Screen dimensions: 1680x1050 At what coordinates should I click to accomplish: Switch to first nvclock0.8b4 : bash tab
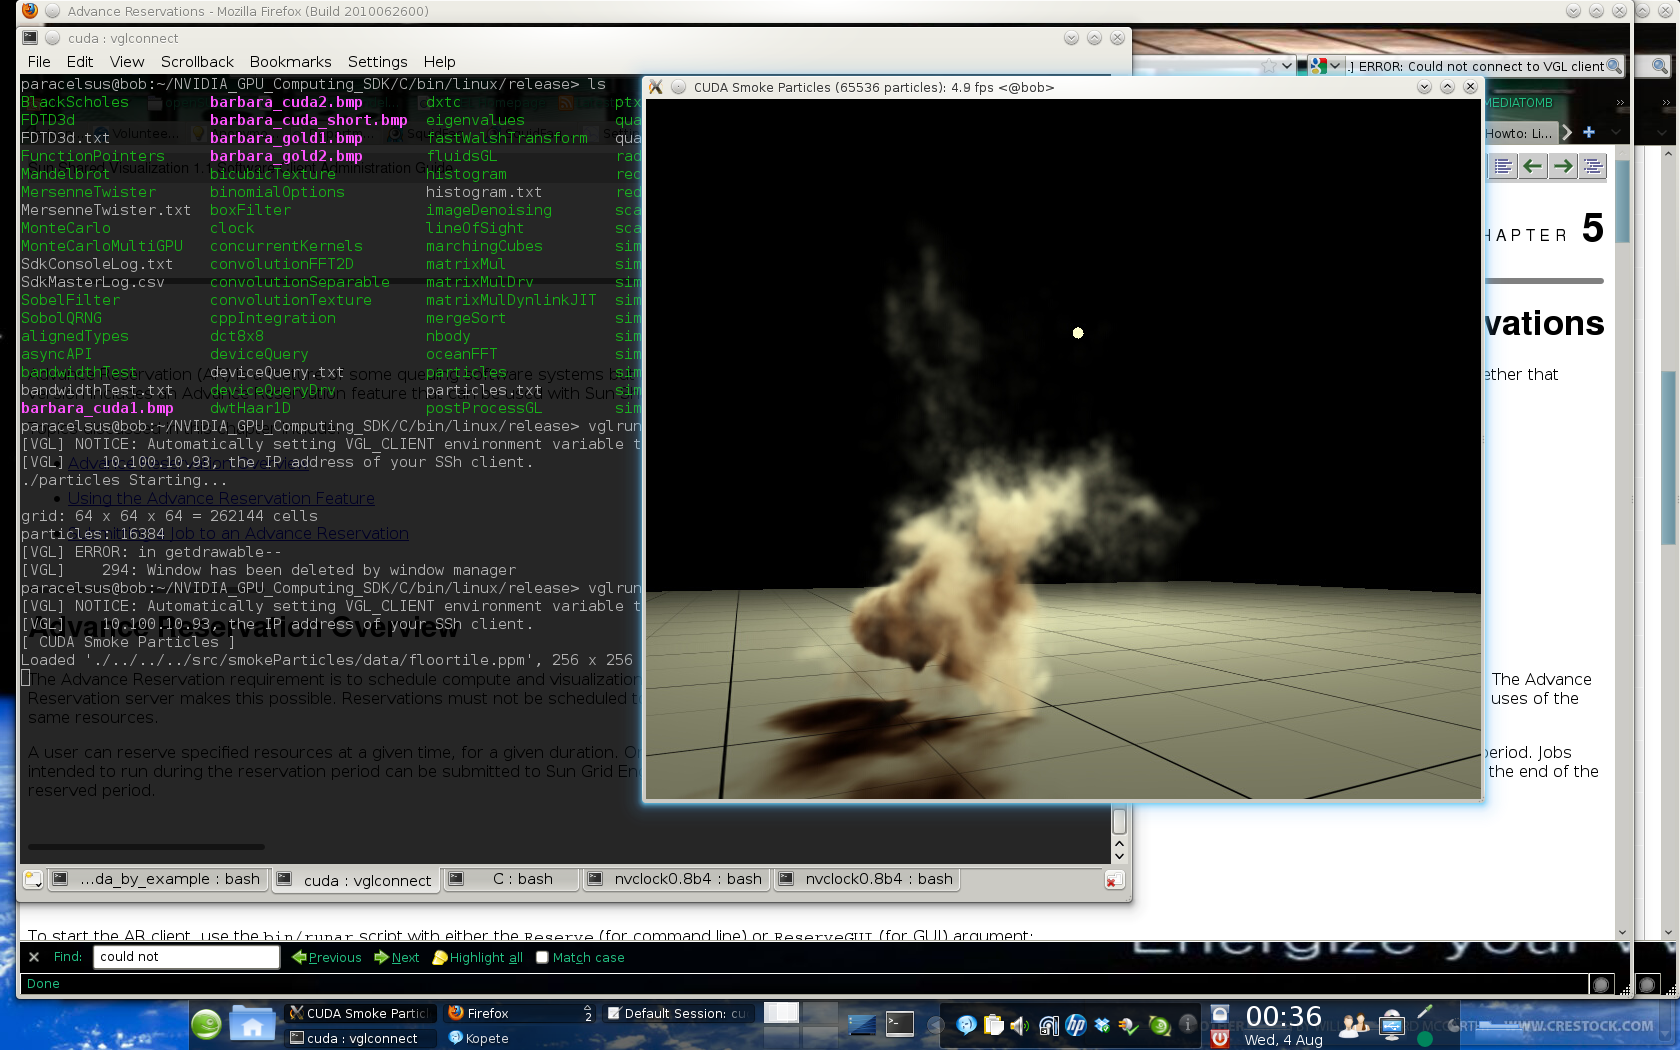pos(678,879)
